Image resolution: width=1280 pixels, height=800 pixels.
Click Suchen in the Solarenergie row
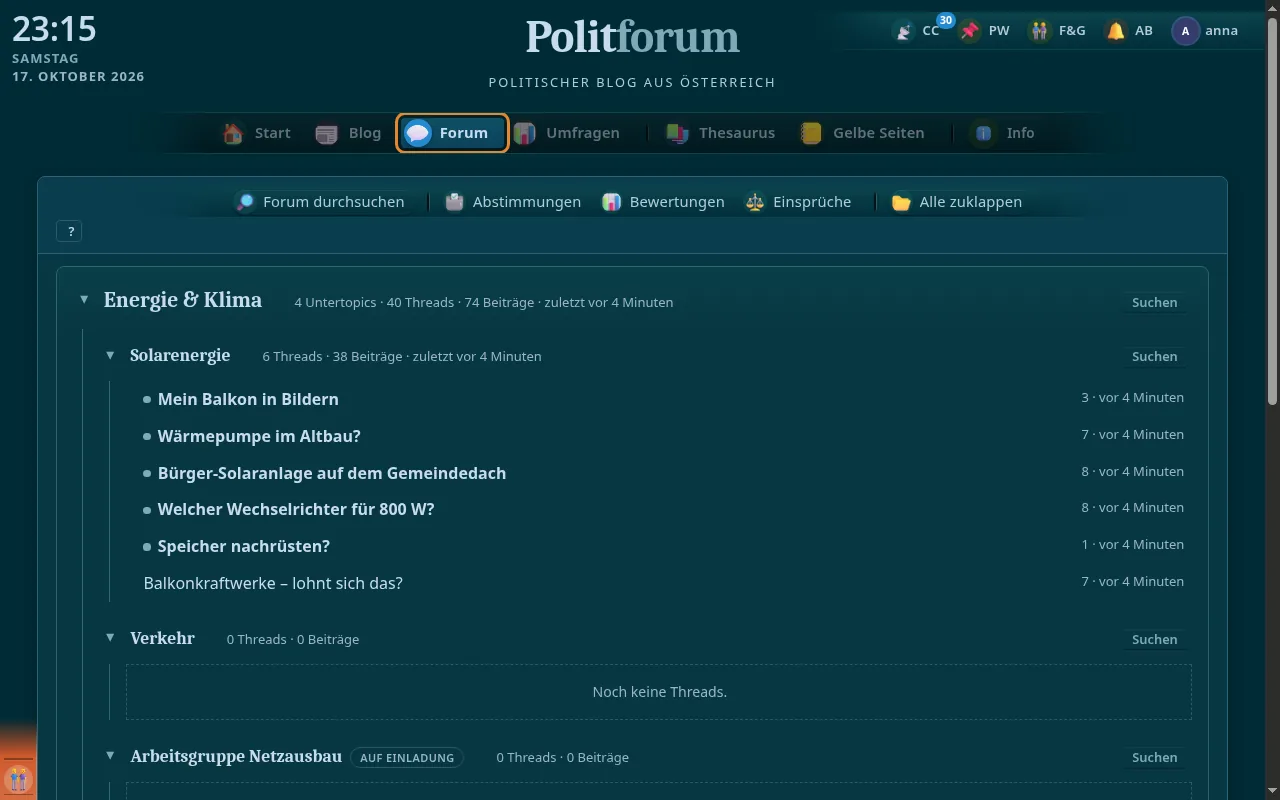pyautogui.click(x=1154, y=356)
